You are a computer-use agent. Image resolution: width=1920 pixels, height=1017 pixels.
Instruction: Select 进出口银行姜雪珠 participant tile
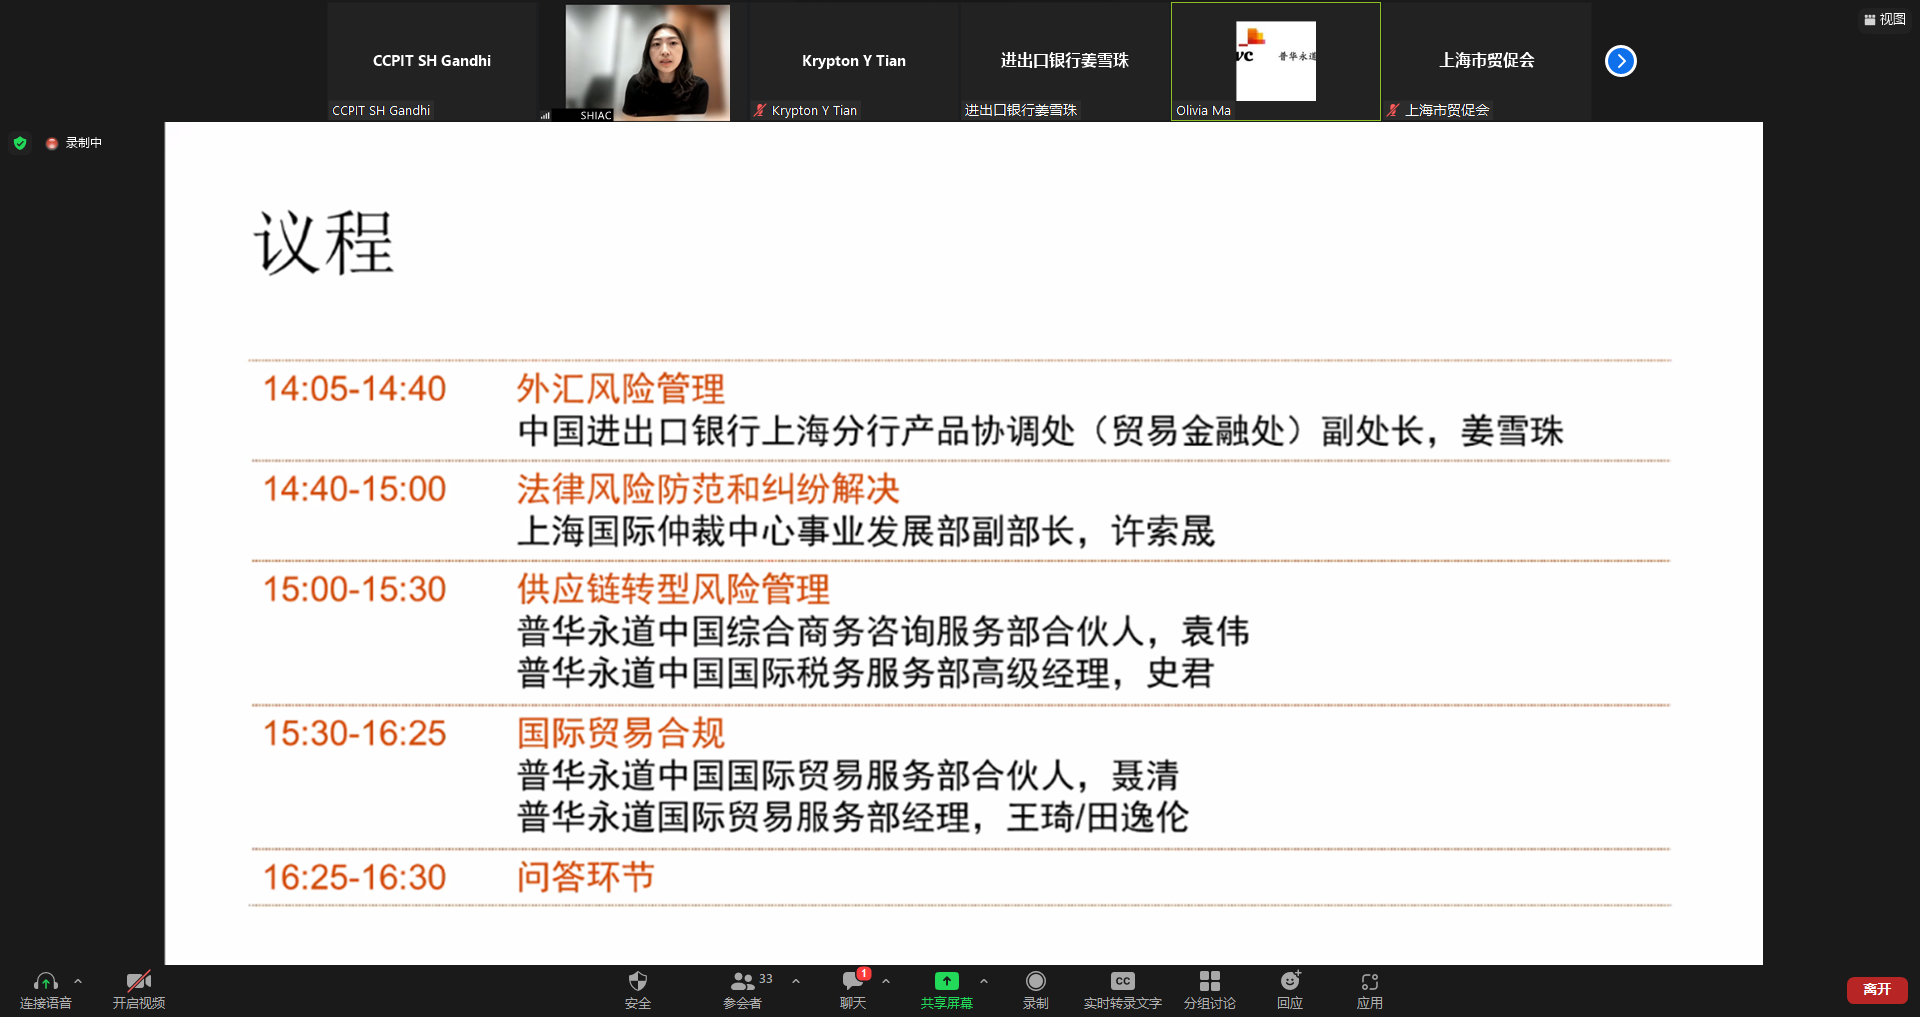1065,61
